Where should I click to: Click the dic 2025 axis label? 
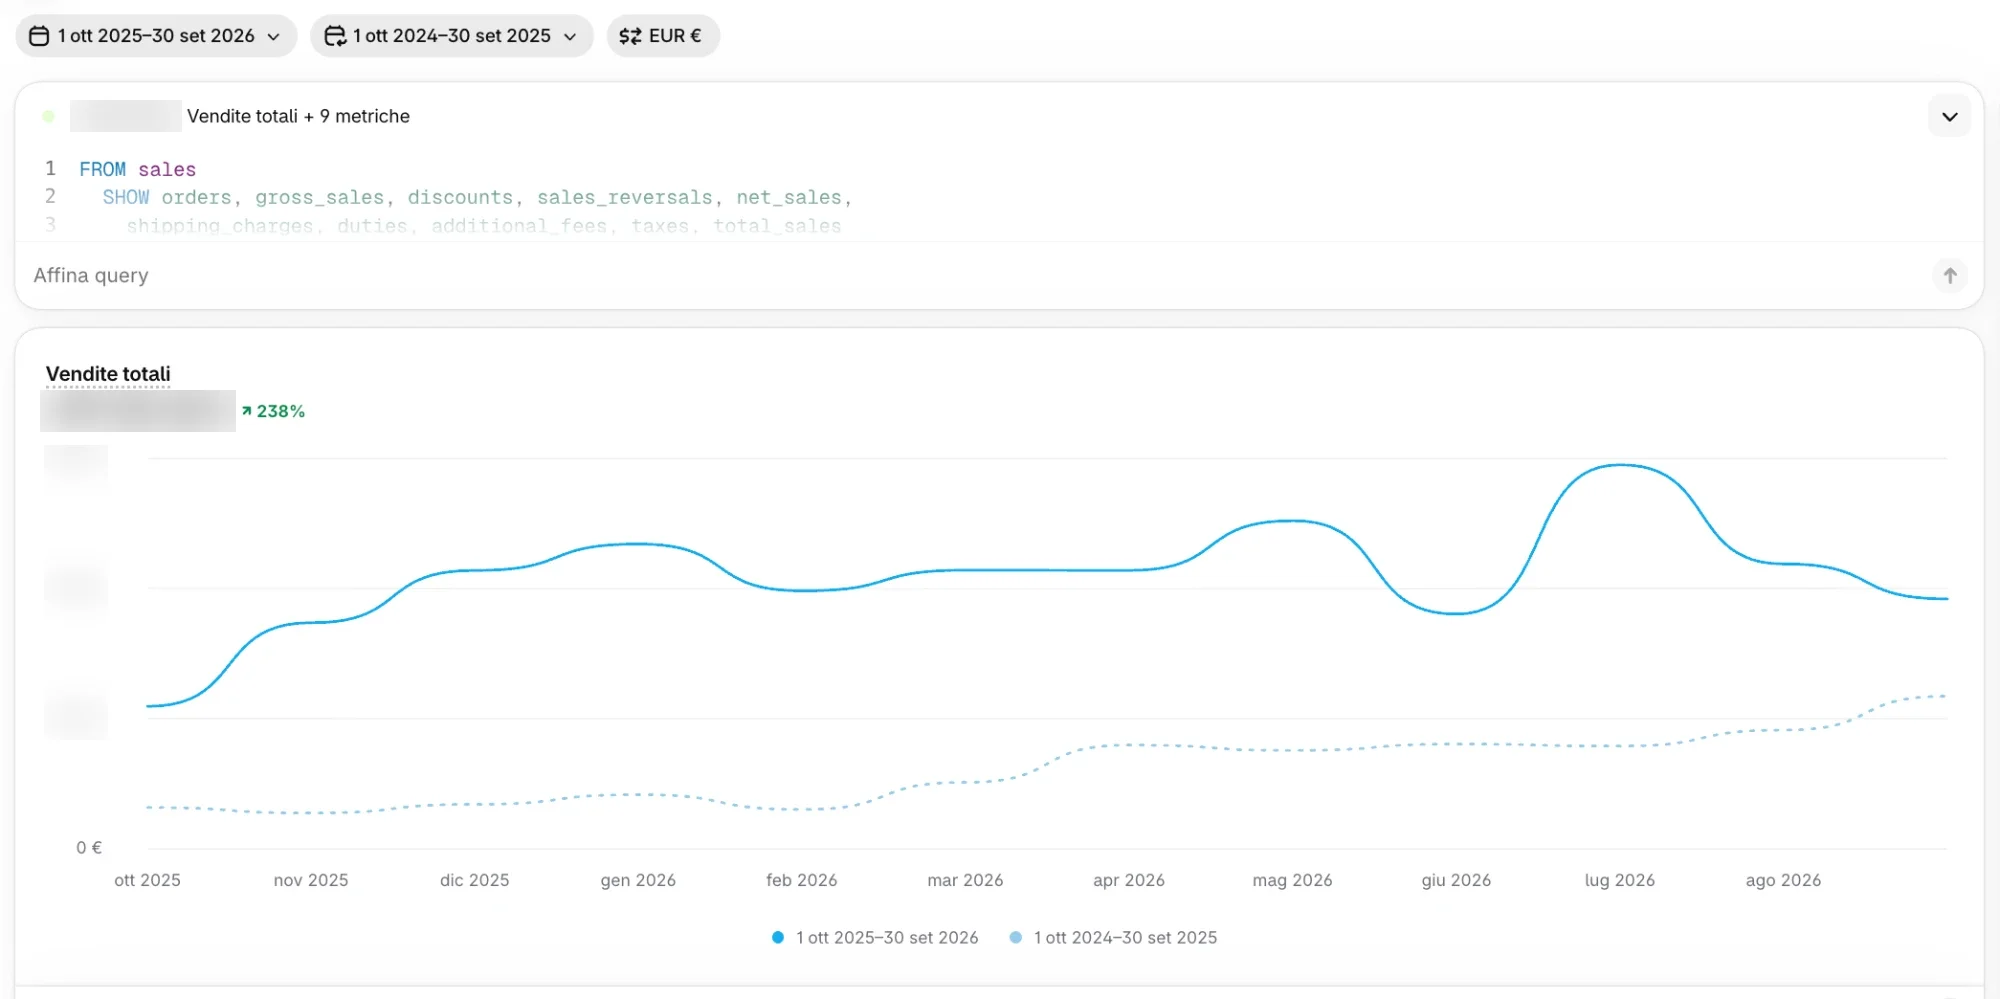pos(474,880)
